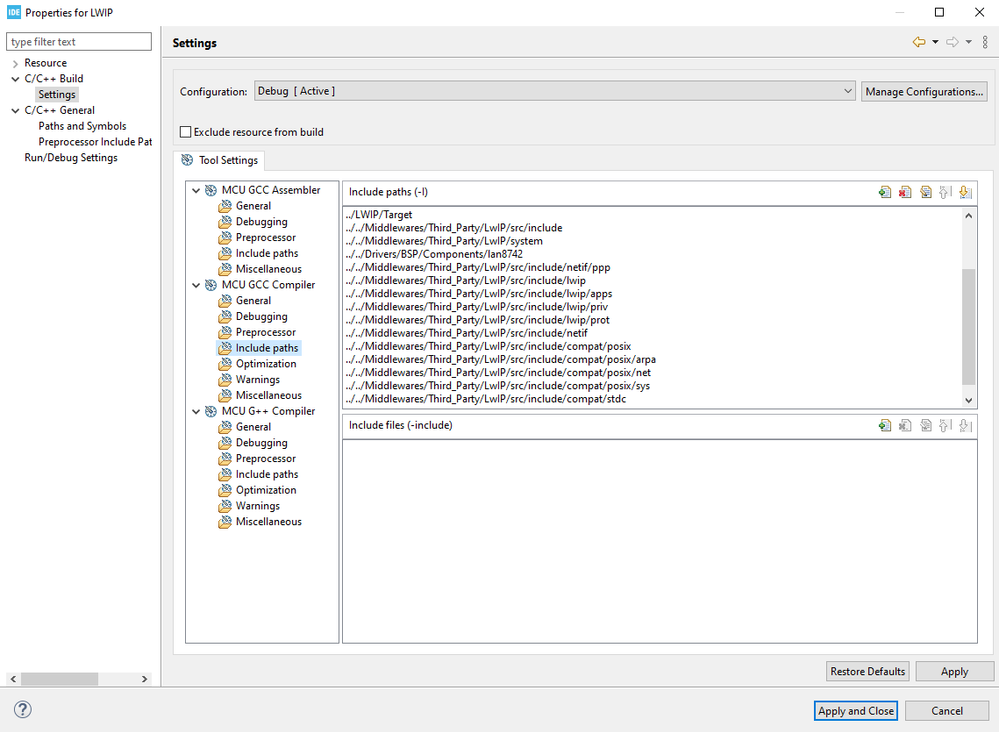The image size is (999, 732).
Task: Click include paths scroll down arrow
Action: coord(968,400)
